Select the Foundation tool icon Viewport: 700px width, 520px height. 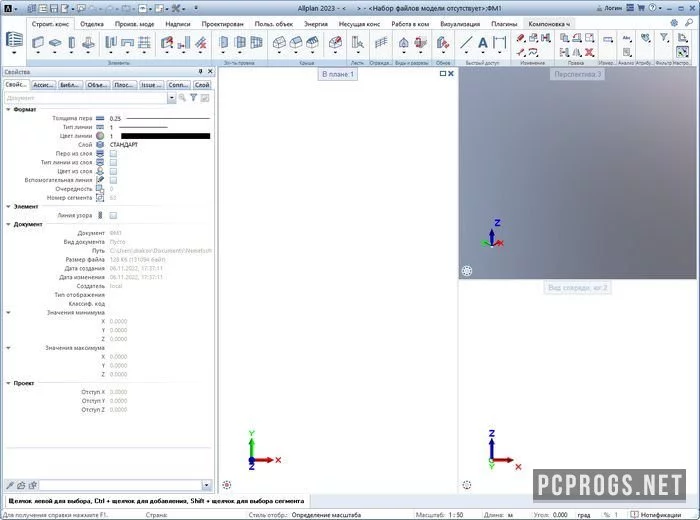pyautogui.click(x=88, y=42)
